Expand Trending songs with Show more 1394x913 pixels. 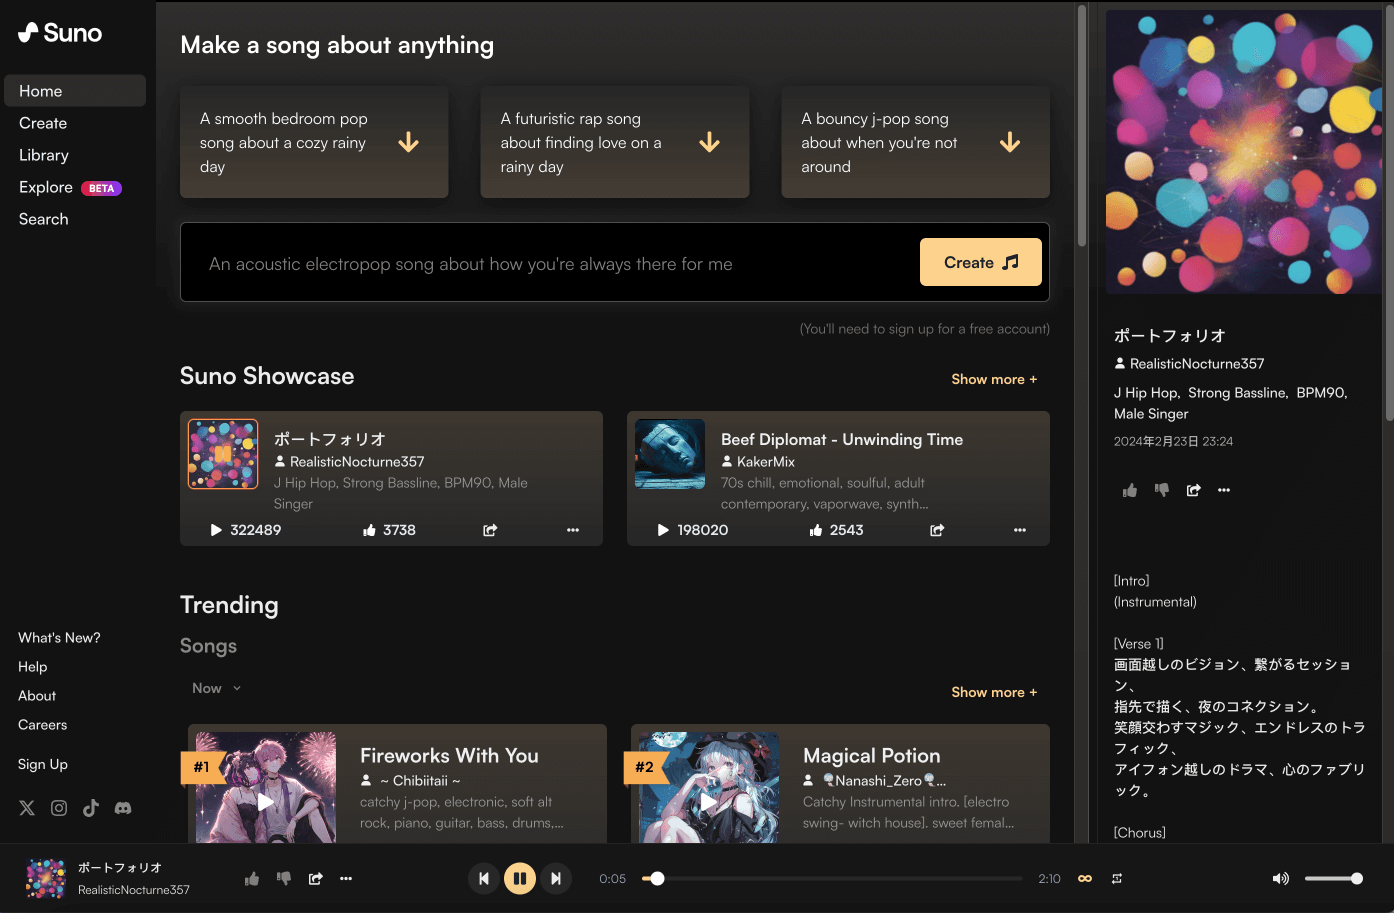pos(994,692)
